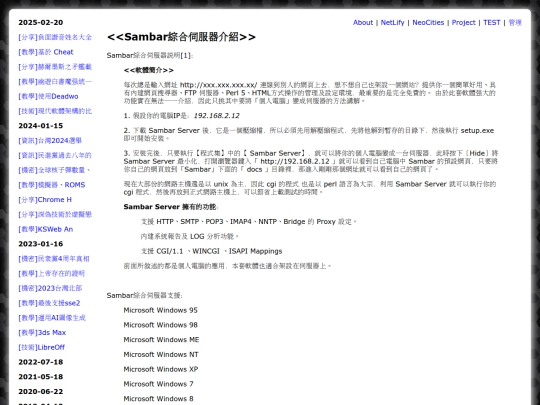Open the [分享] 深偽技術 article link
The image size is (540, 405).
pyautogui.click(x=55, y=215)
